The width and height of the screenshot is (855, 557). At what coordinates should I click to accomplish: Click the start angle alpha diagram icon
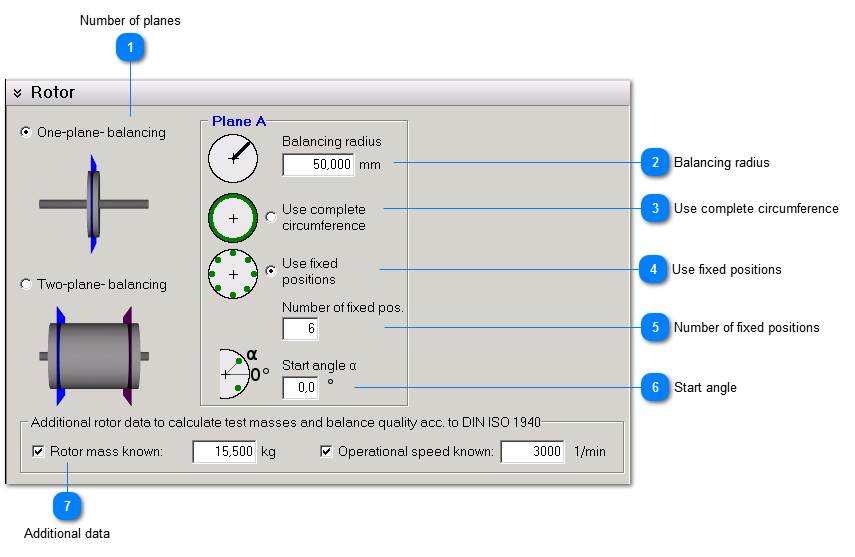point(240,374)
